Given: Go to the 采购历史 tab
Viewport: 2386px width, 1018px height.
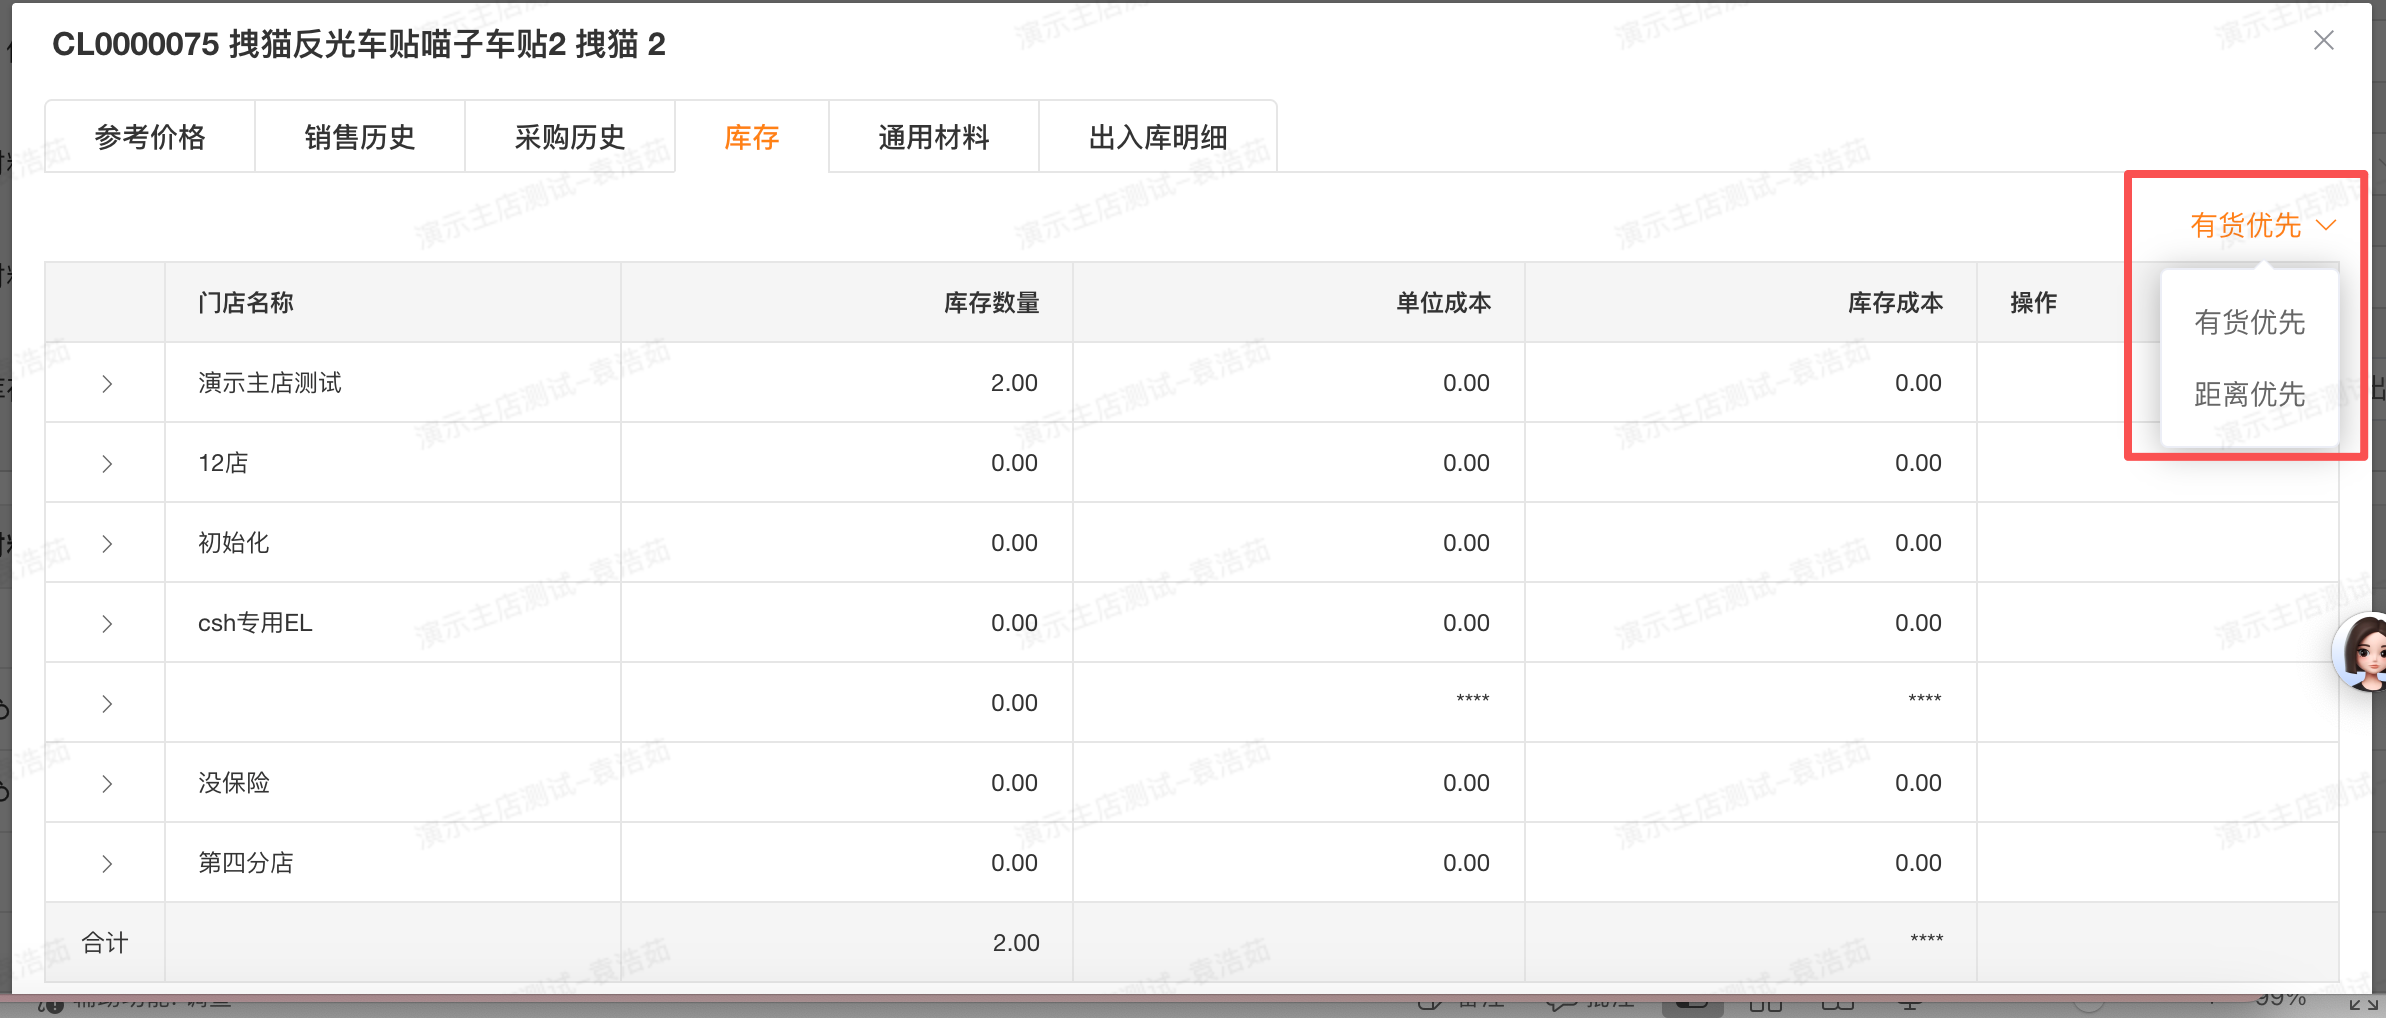Looking at the screenshot, I should [570, 137].
